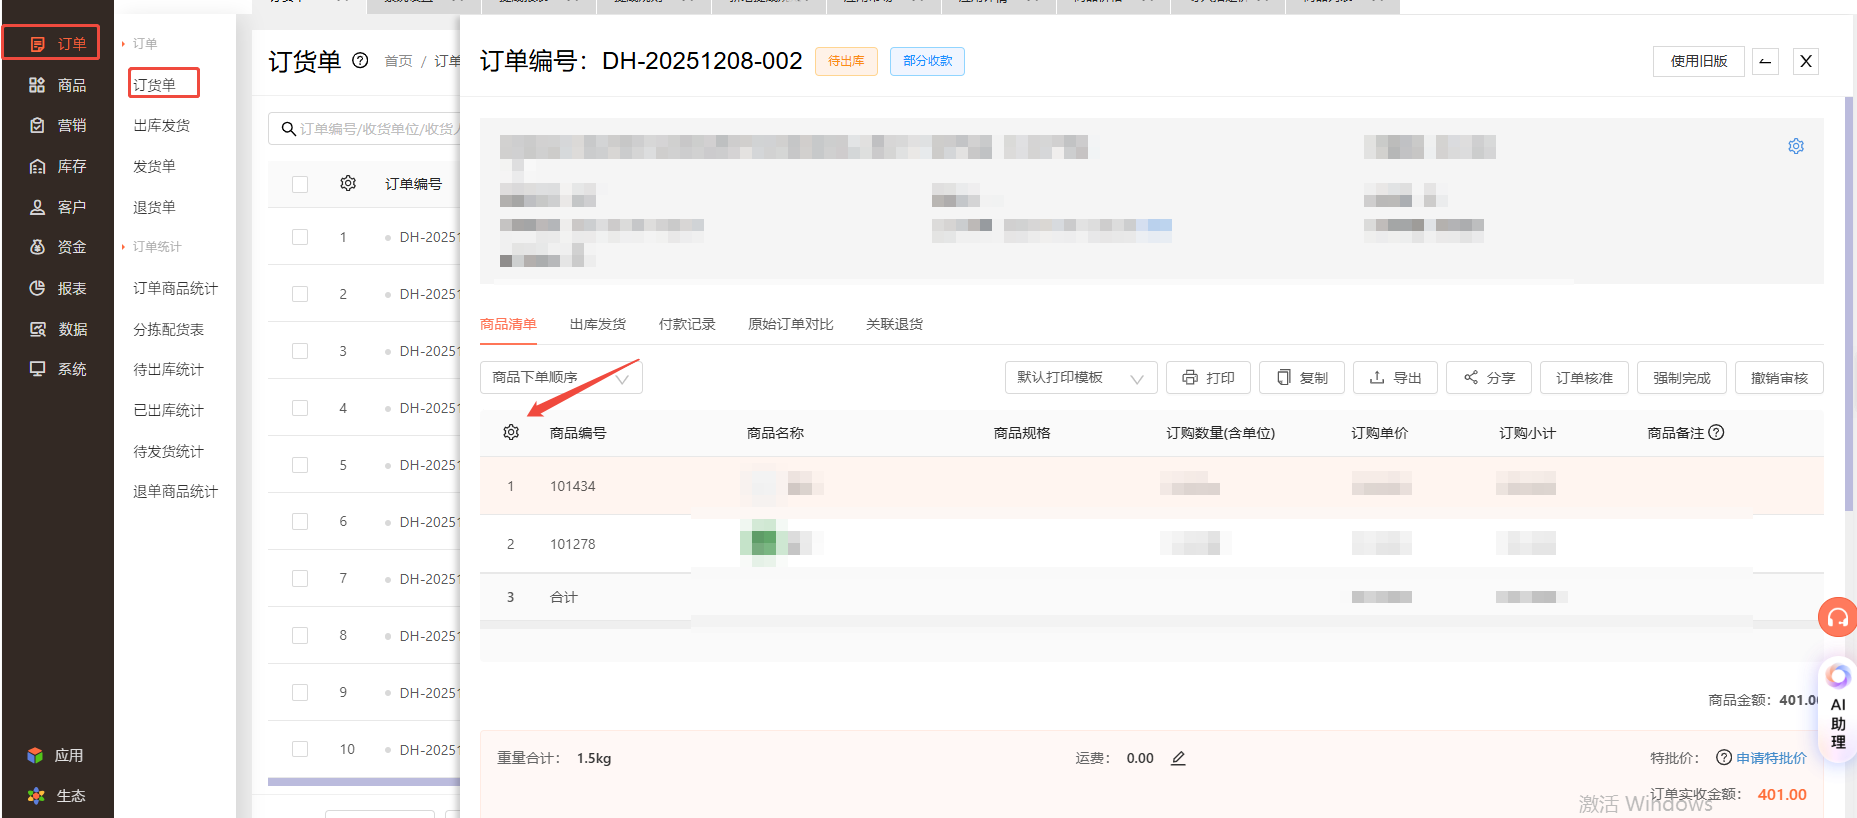Check the checkbox for order row 4
The width and height of the screenshot is (1857, 818).
(300, 408)
